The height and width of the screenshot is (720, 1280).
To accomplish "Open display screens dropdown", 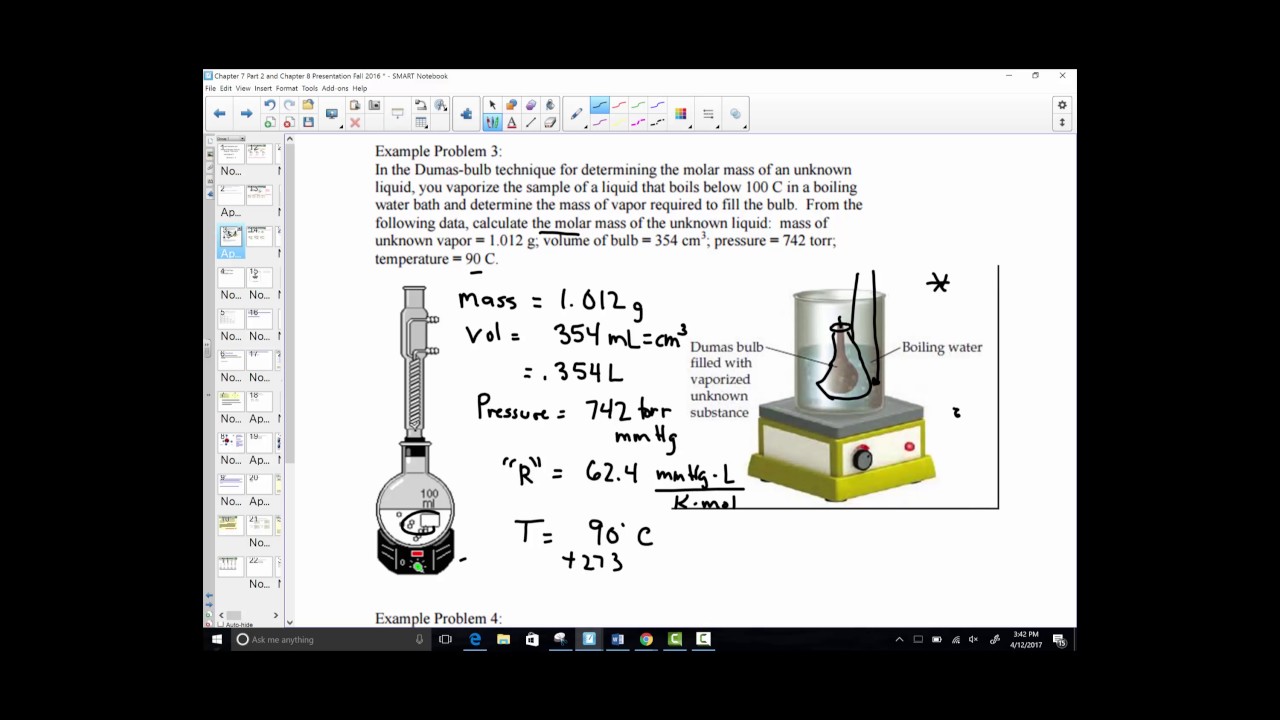I will (332, 114).
